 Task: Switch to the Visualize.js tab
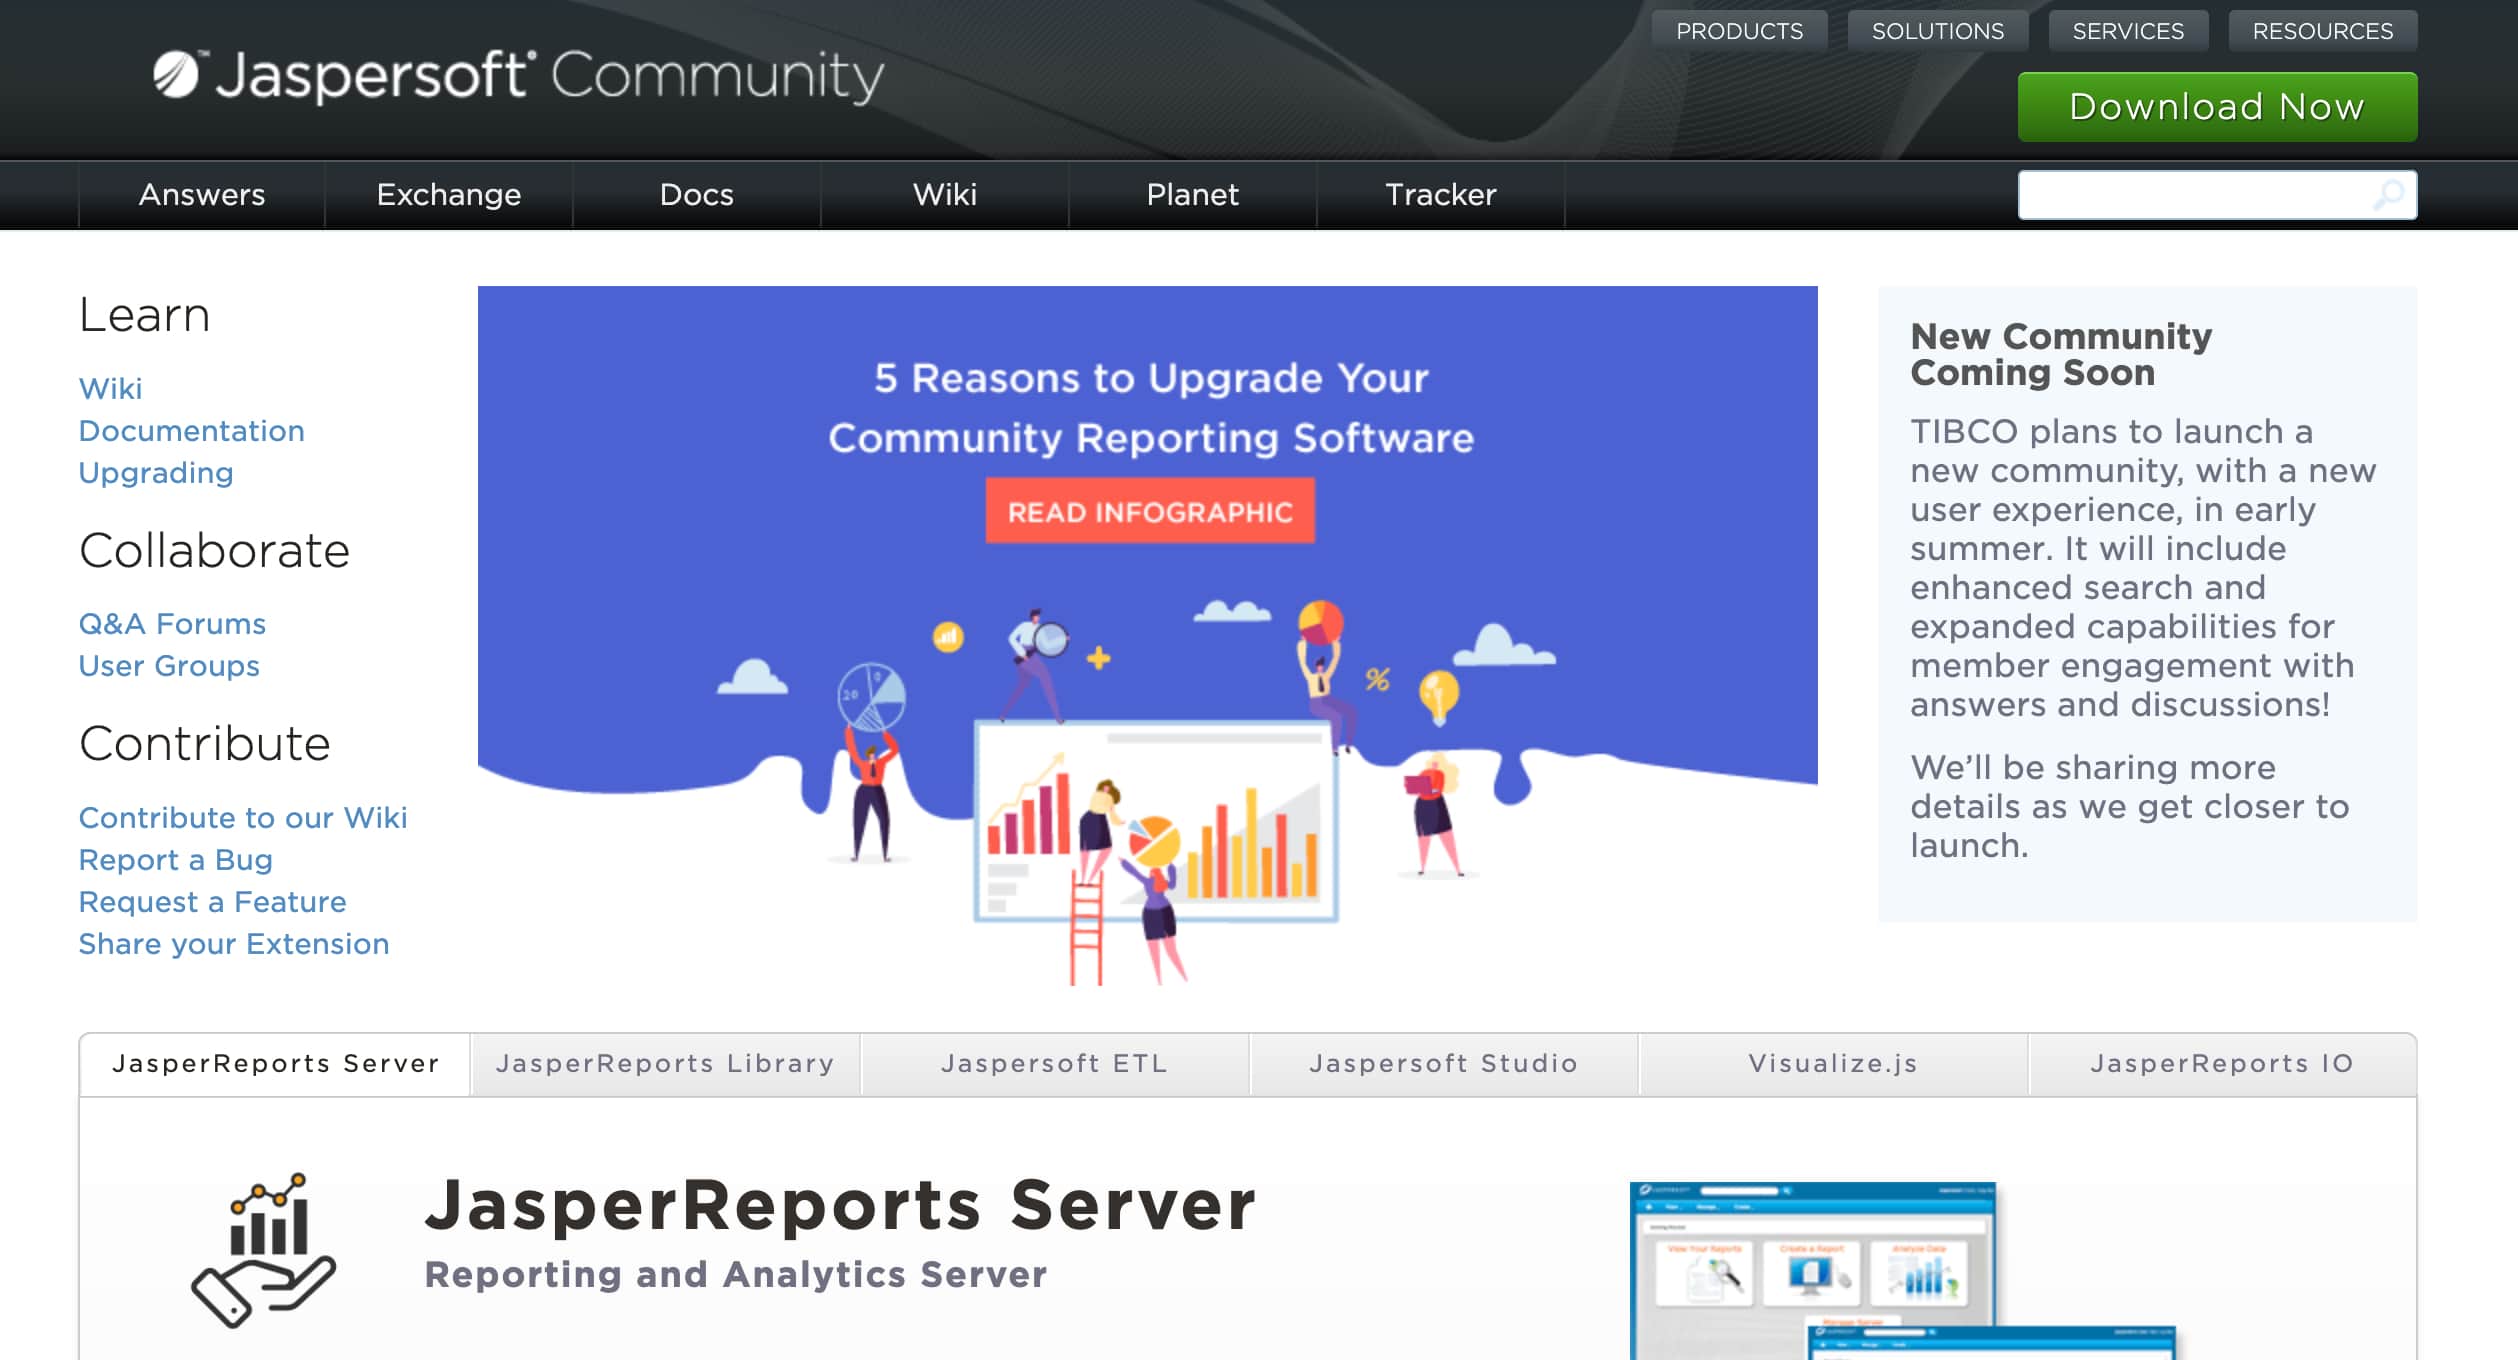pyautogui.click(x=1831, y=1063)
